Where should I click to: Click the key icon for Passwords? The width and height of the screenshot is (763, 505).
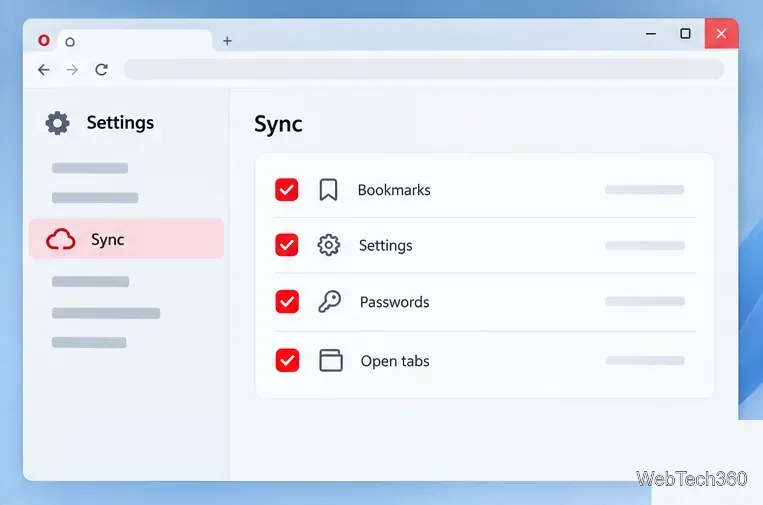(x=329, y=302)
